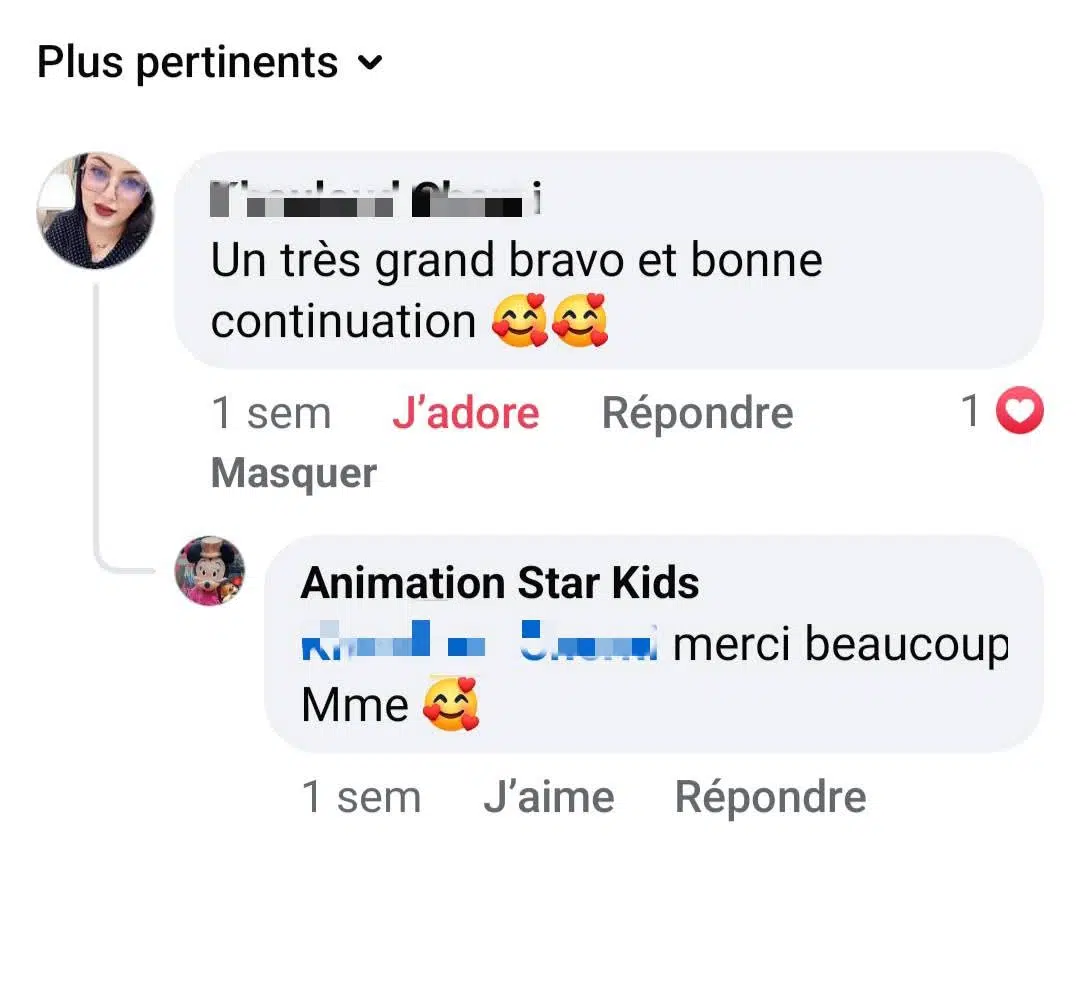This screenshot has height=983, width=1080.
Task: Click the red heart reaction icon
Action: (x=1020, y=412)
